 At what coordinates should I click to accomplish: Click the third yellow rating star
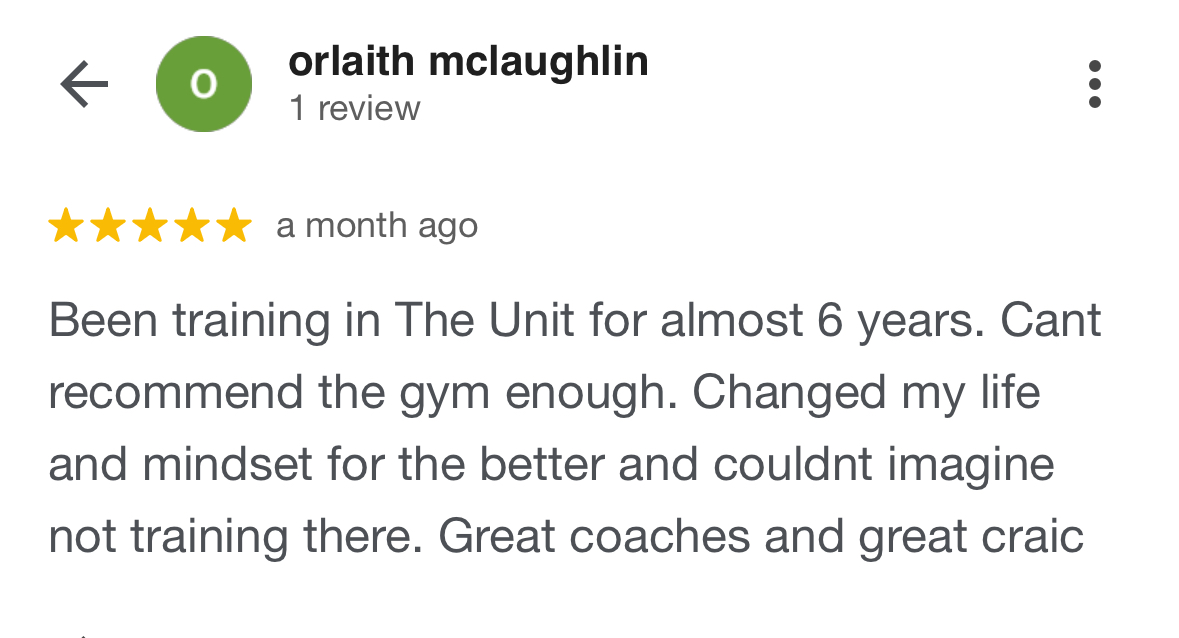click(x=150, y=225)
